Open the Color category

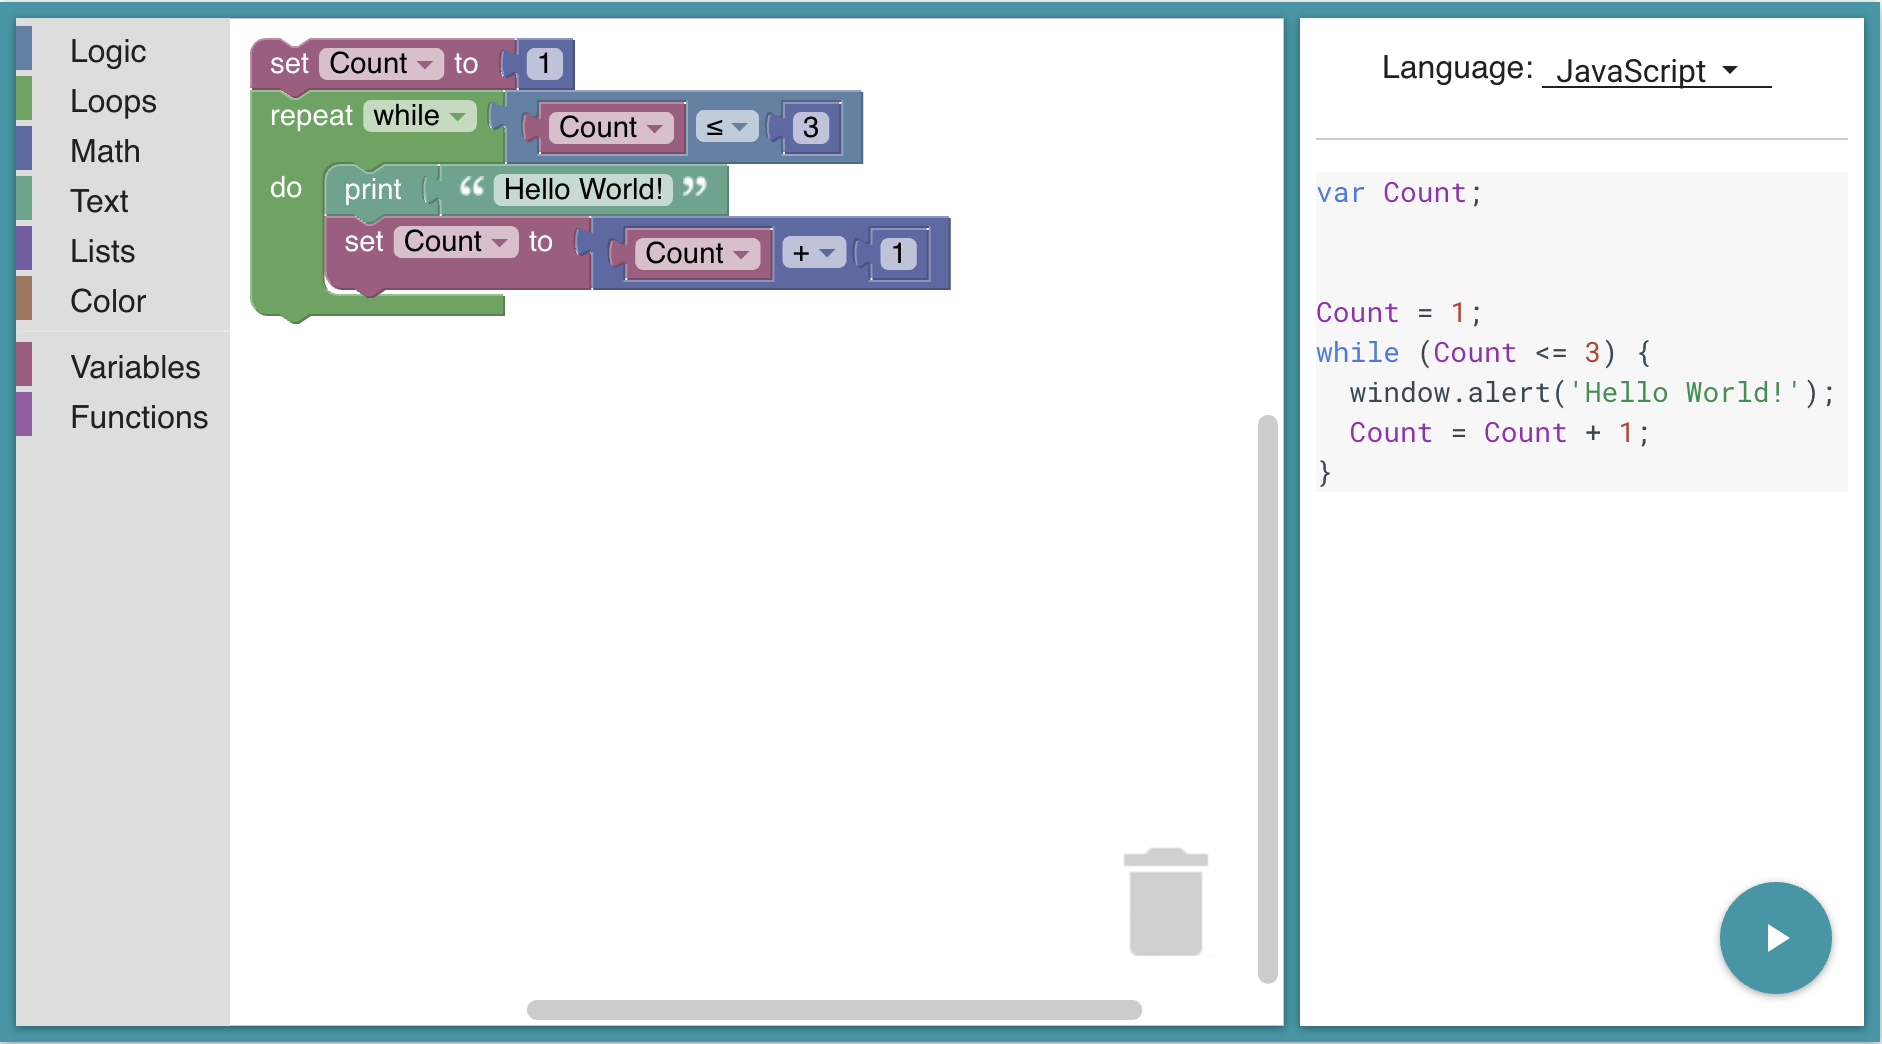[108, 301]
